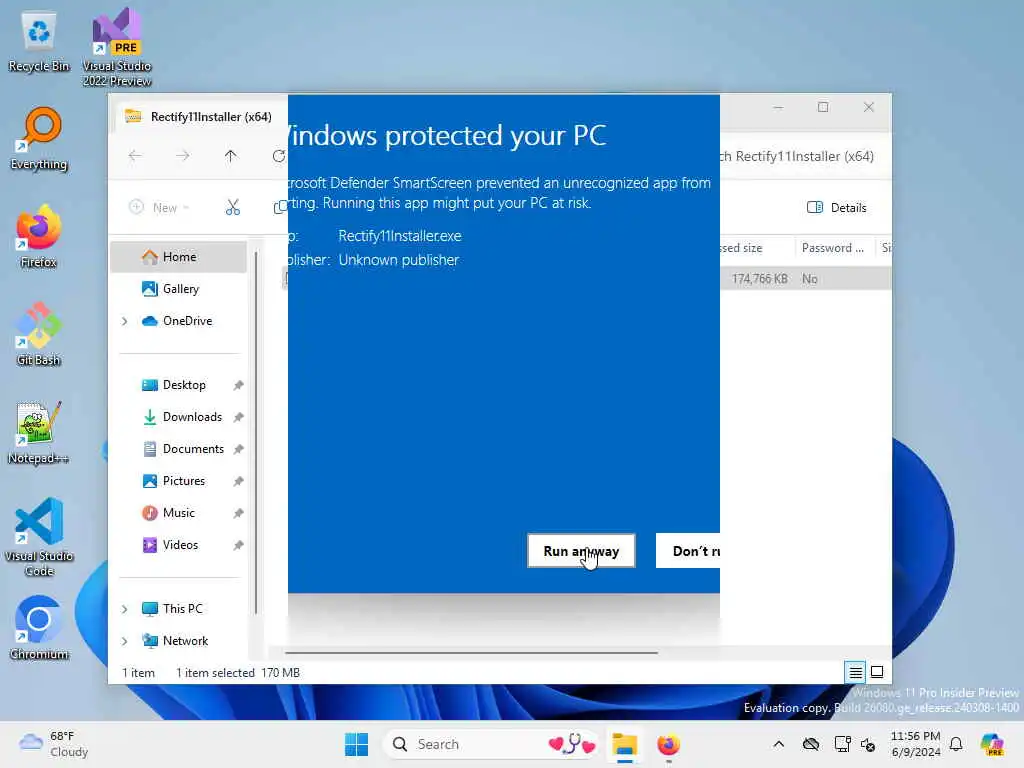1024x768 pixels.
Task: Open Notepad++ desktop shortcut
Action: (x=39, y=433)
